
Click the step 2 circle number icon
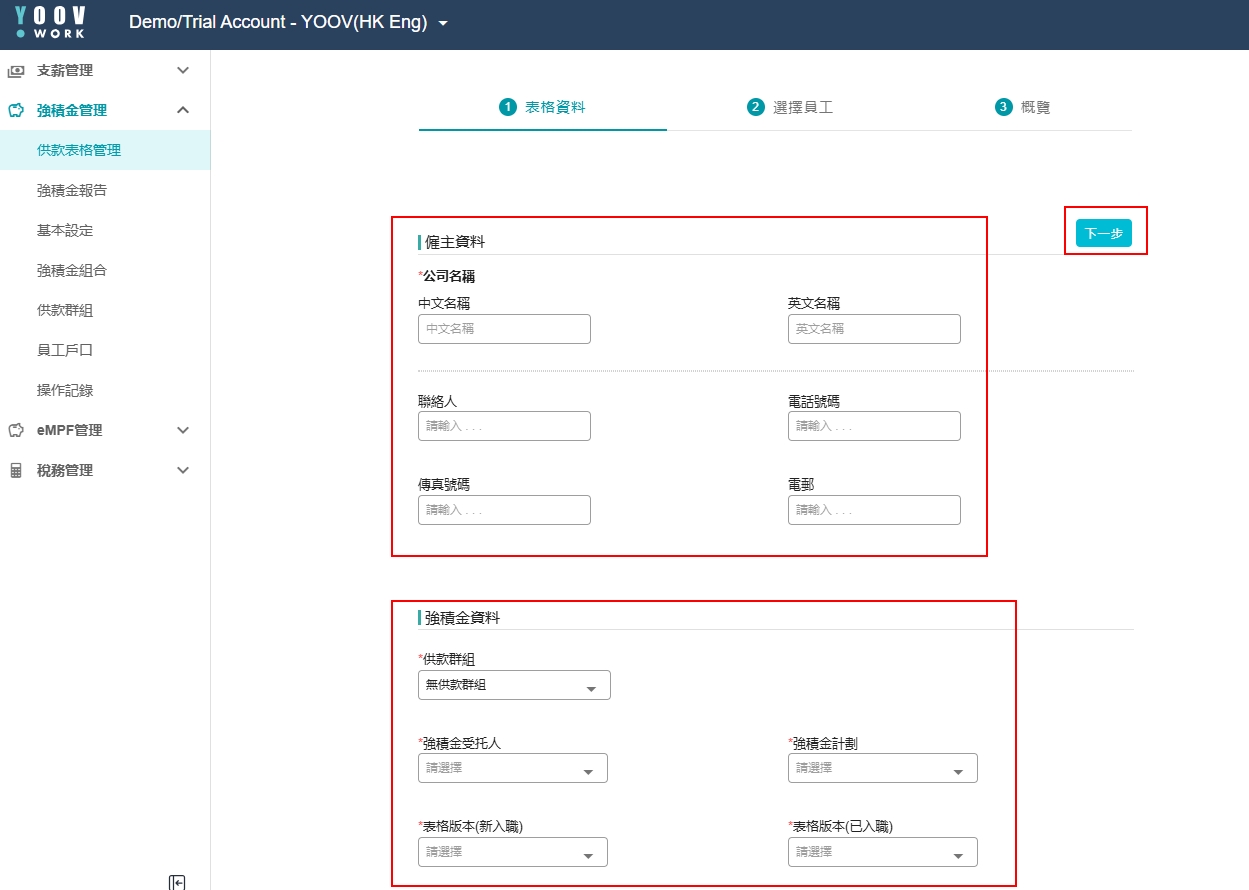(755, 107)
